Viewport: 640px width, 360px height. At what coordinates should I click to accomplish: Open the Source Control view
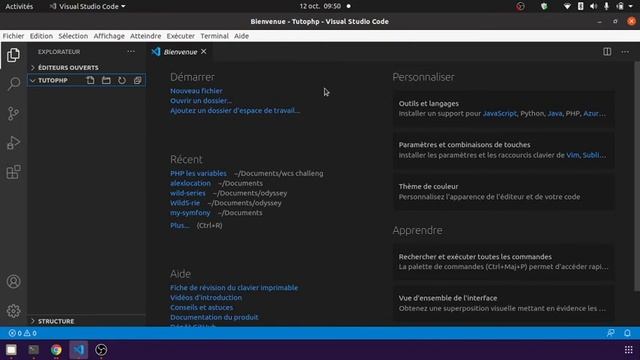click(x=13, y=113)
